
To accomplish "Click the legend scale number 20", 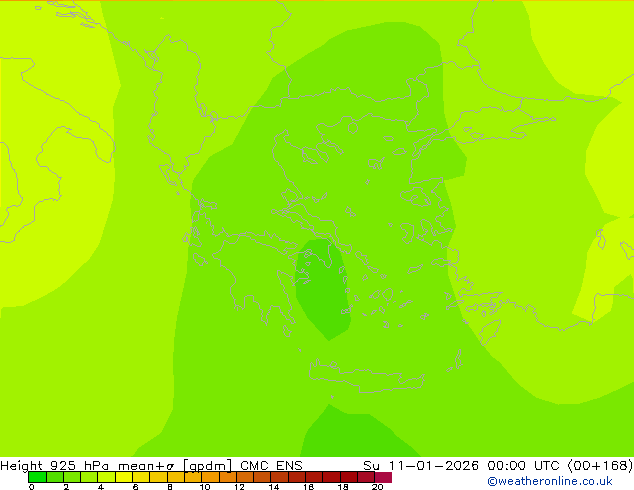I will [x=377, y=487].
